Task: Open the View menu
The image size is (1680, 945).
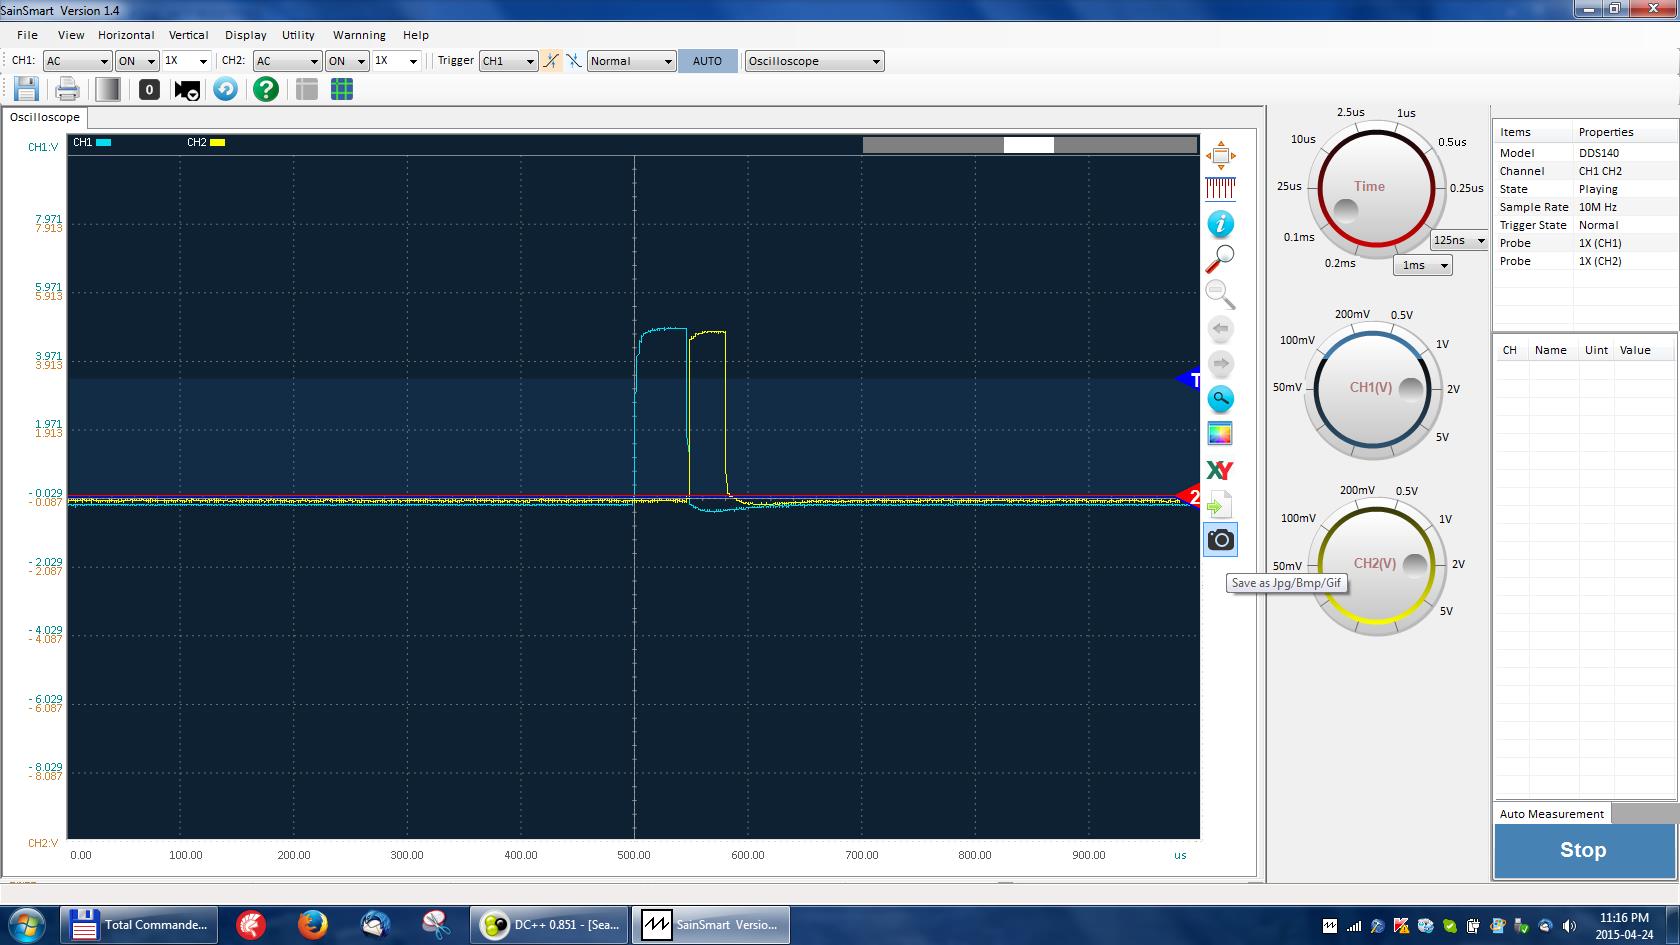Action: (x=71, y=35)
